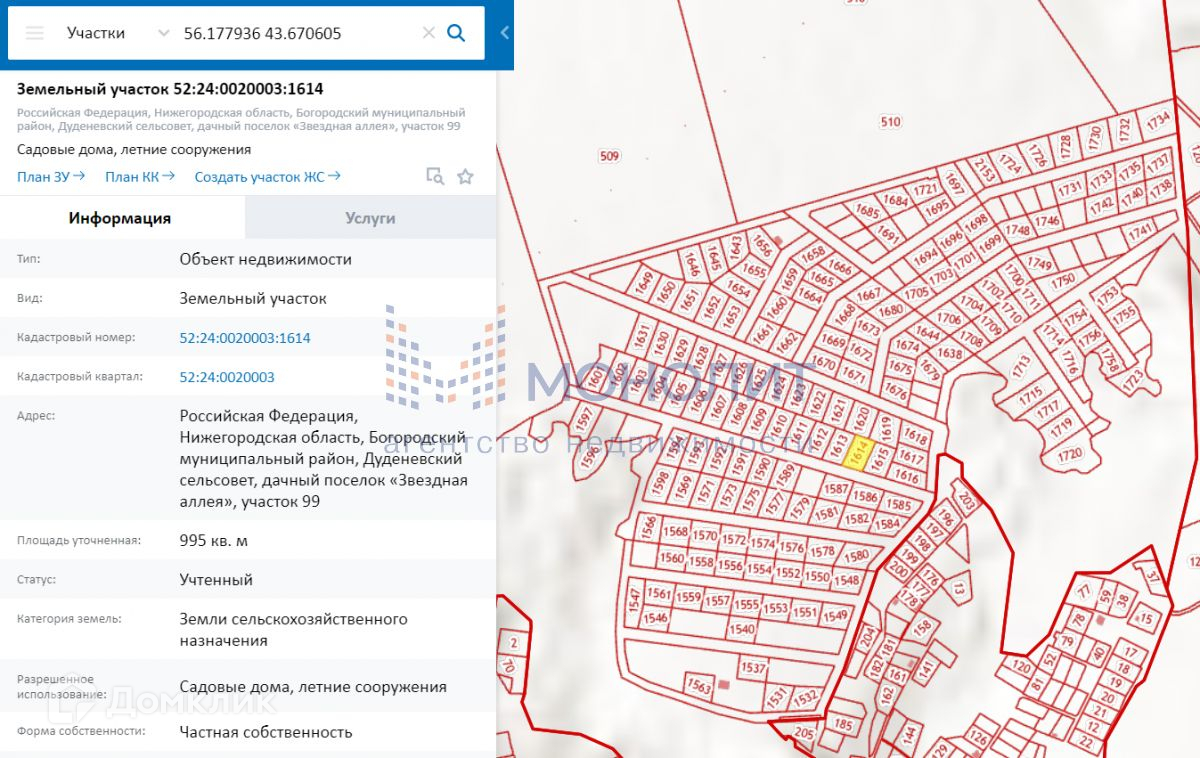1200x758 pixels.
Task: Open the Участки search type dropdown
Action: [x=118, y=33]
